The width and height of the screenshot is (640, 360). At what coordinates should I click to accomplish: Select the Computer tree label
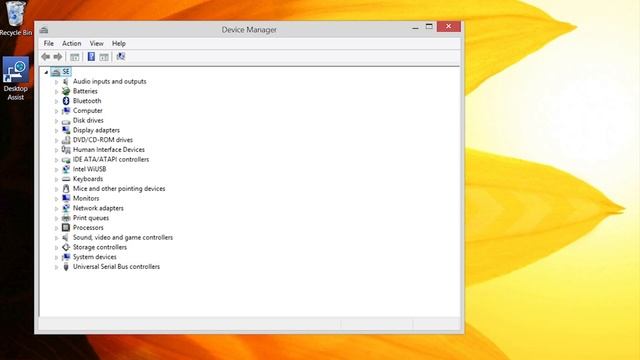pyautogui.click(x=88, y=111)
